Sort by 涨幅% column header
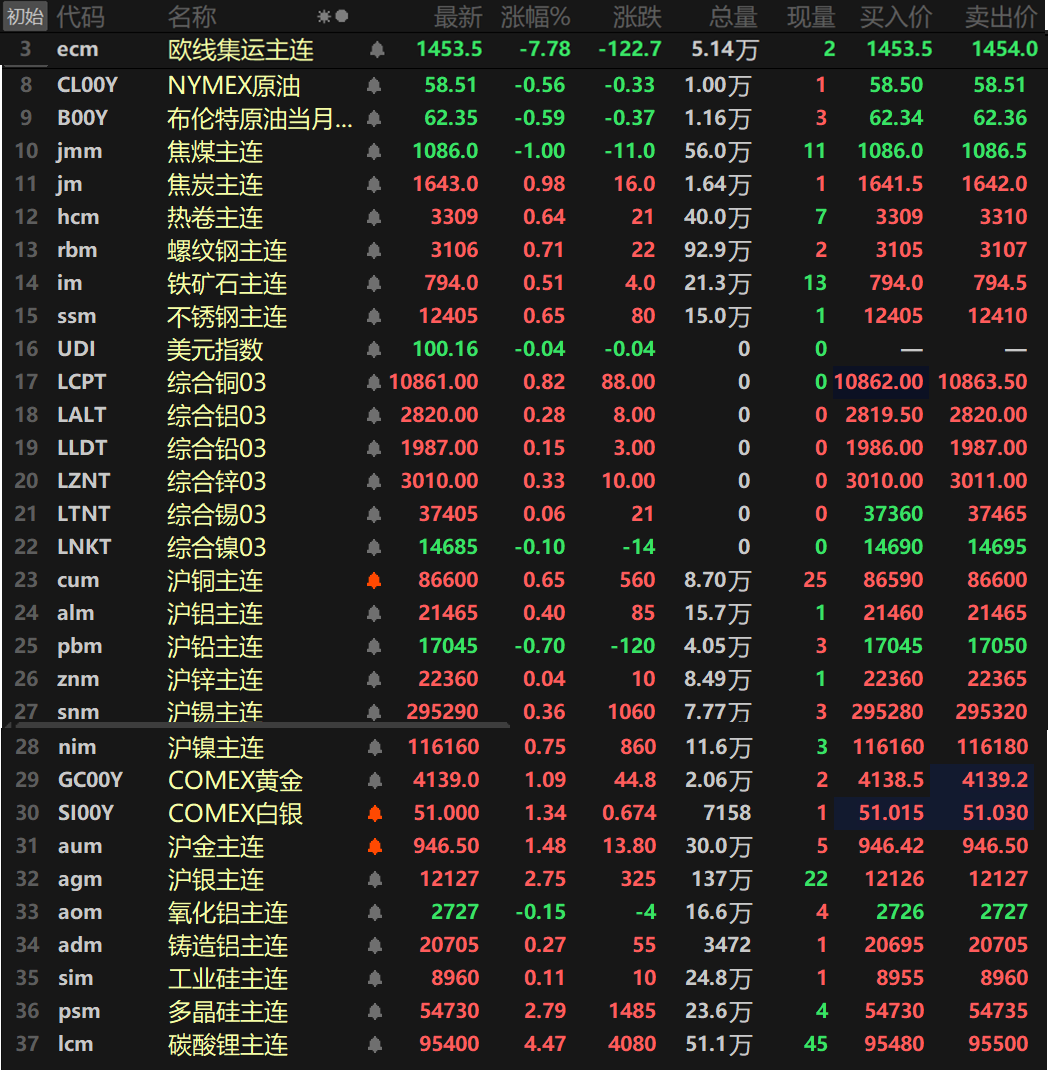Viewport: 1048px width, 1070px height. tap(535, 16)
